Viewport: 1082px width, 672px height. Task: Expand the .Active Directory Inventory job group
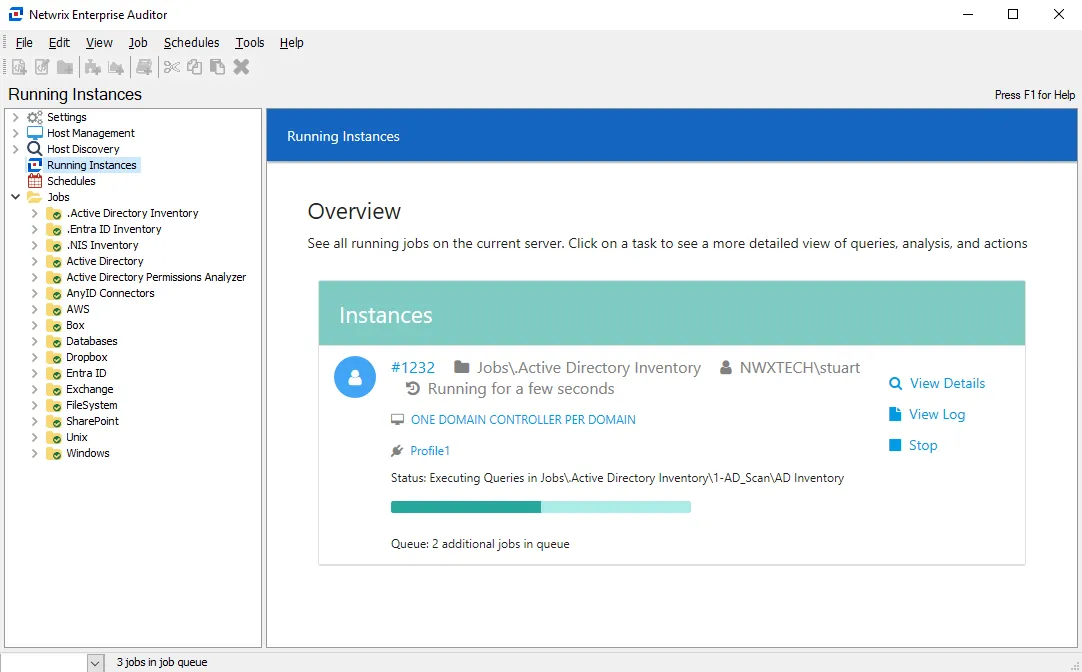(35, 213)
